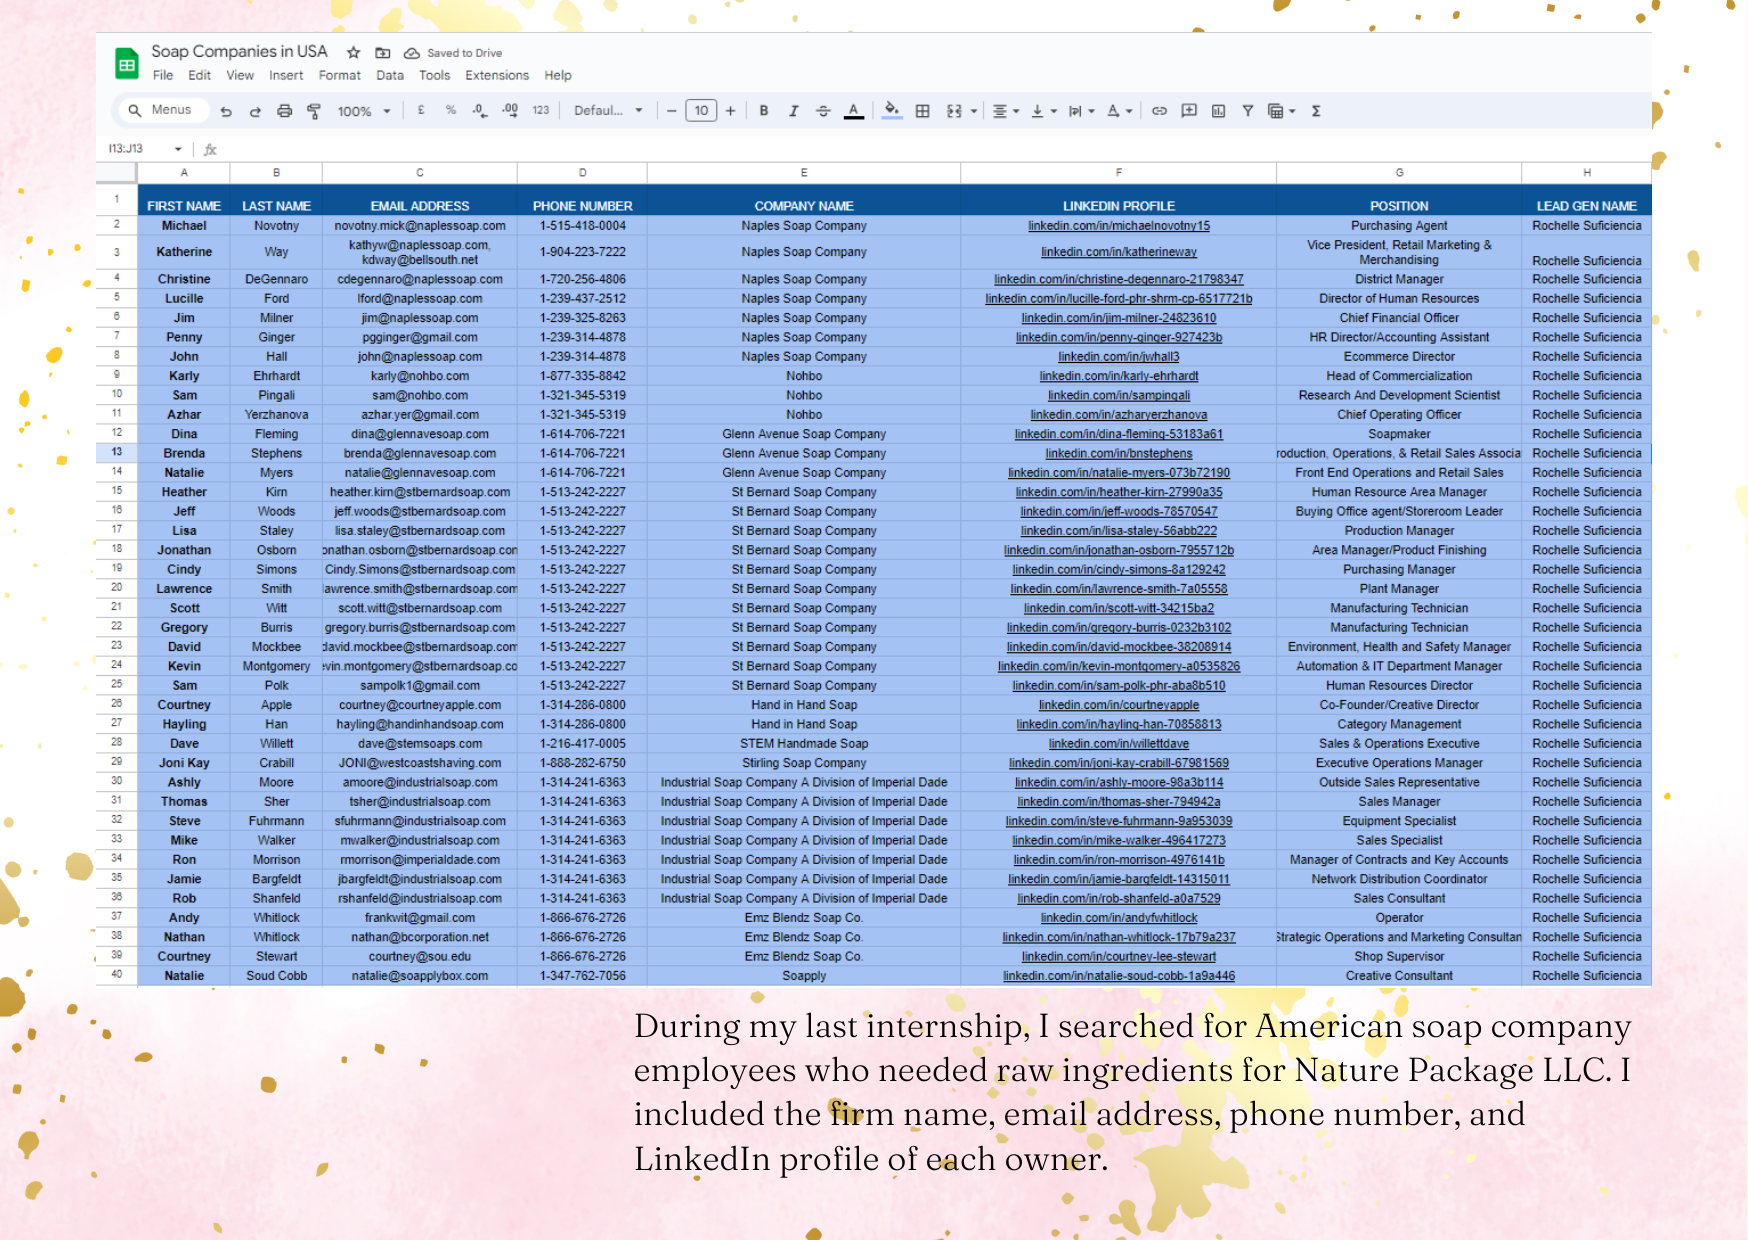Open more number formats (123)
This screenshot has width=1748, height=1240.
(541, 110)
